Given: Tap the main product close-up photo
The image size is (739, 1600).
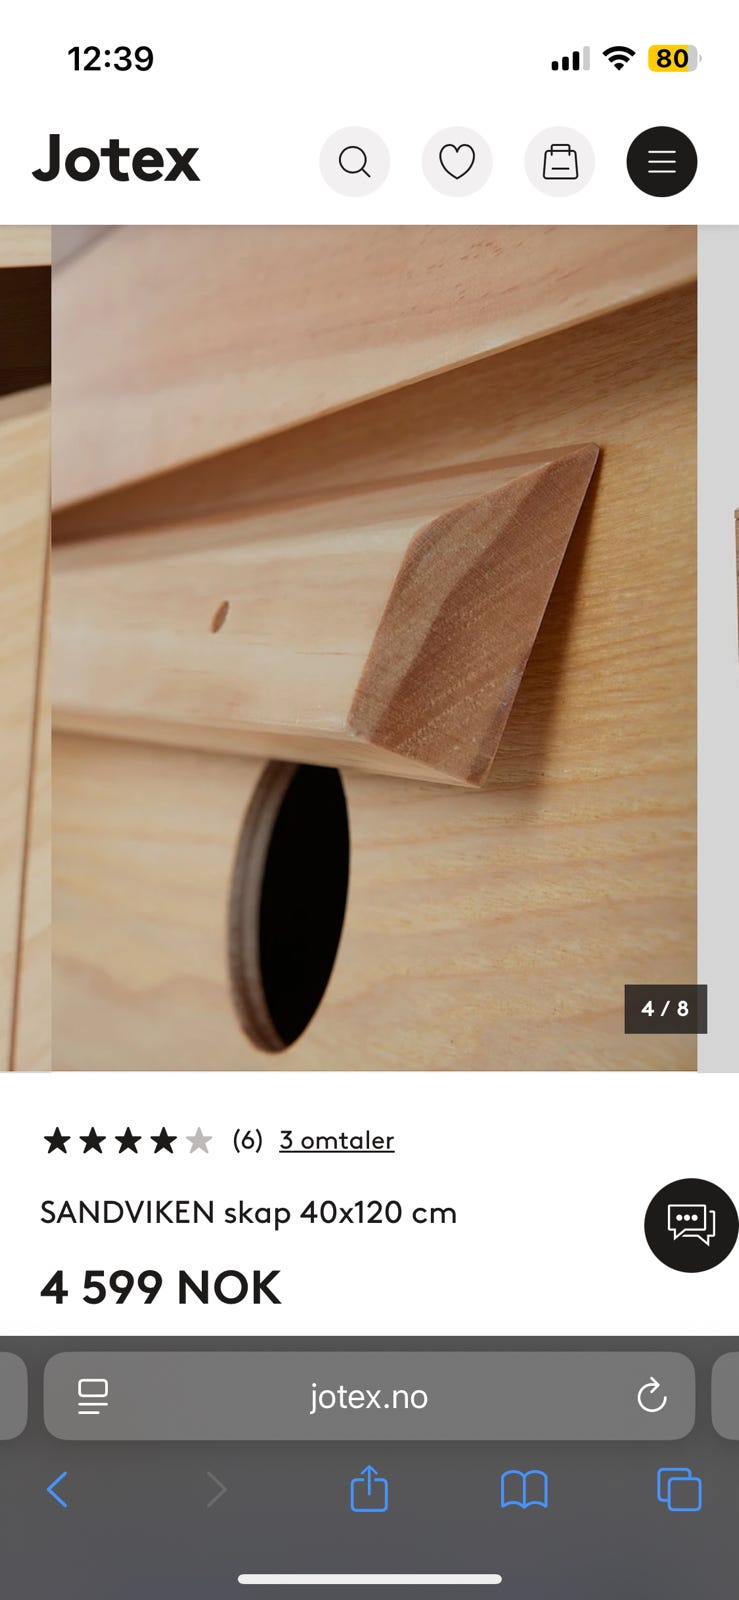Looking at the screenshot, I should pos(374,648).
